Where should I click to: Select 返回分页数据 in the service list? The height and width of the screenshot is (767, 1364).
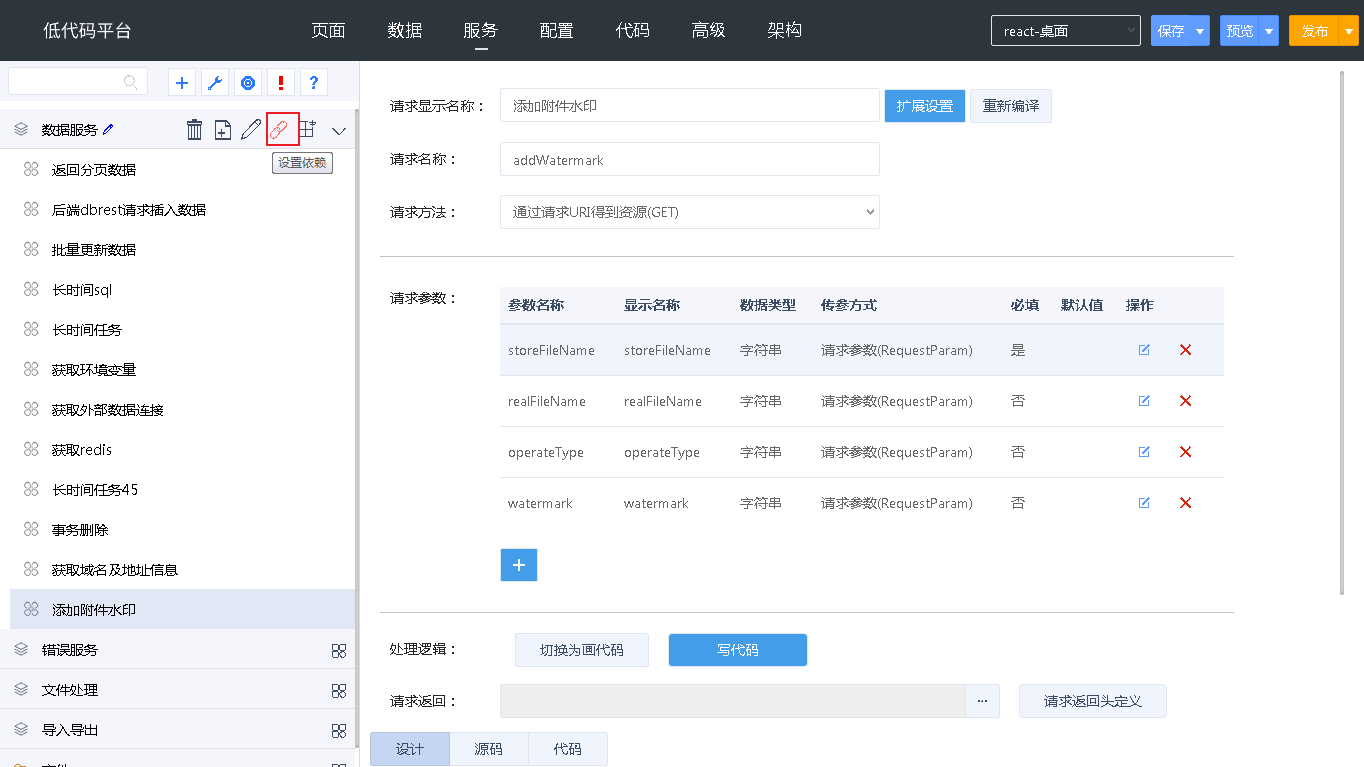[x=94, y=170]
